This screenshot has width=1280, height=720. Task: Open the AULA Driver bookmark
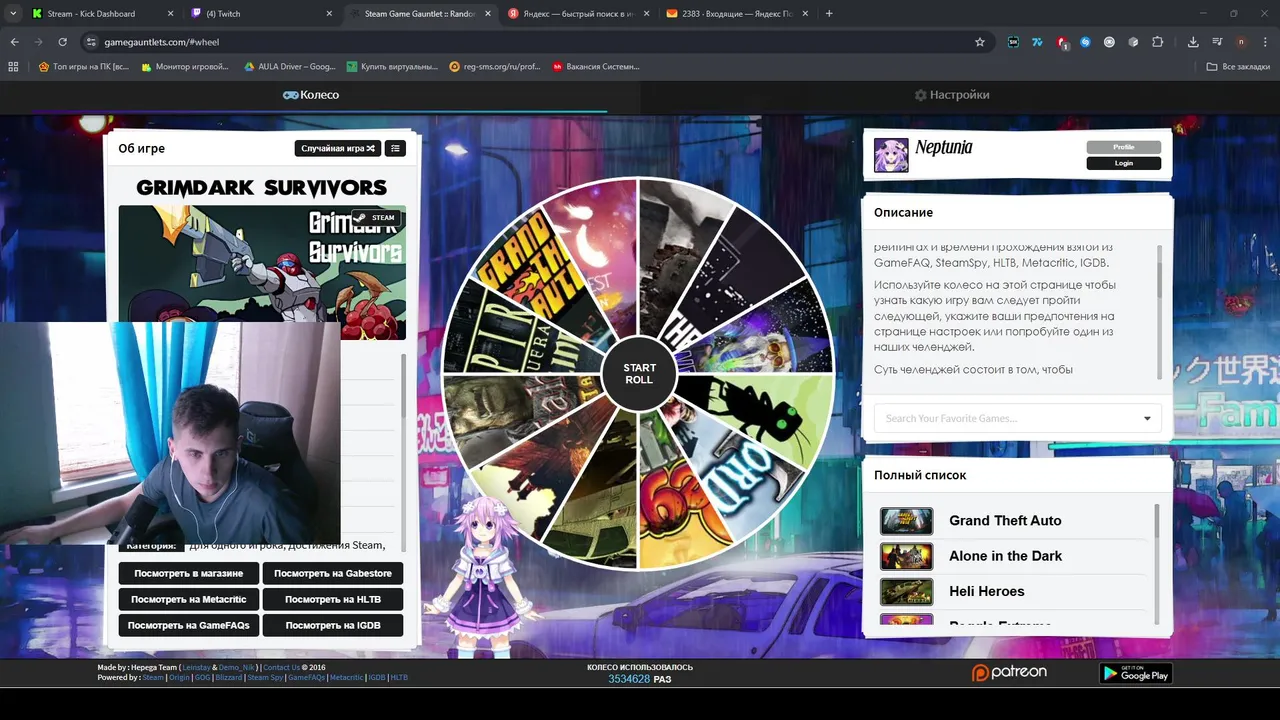[290, 67]
